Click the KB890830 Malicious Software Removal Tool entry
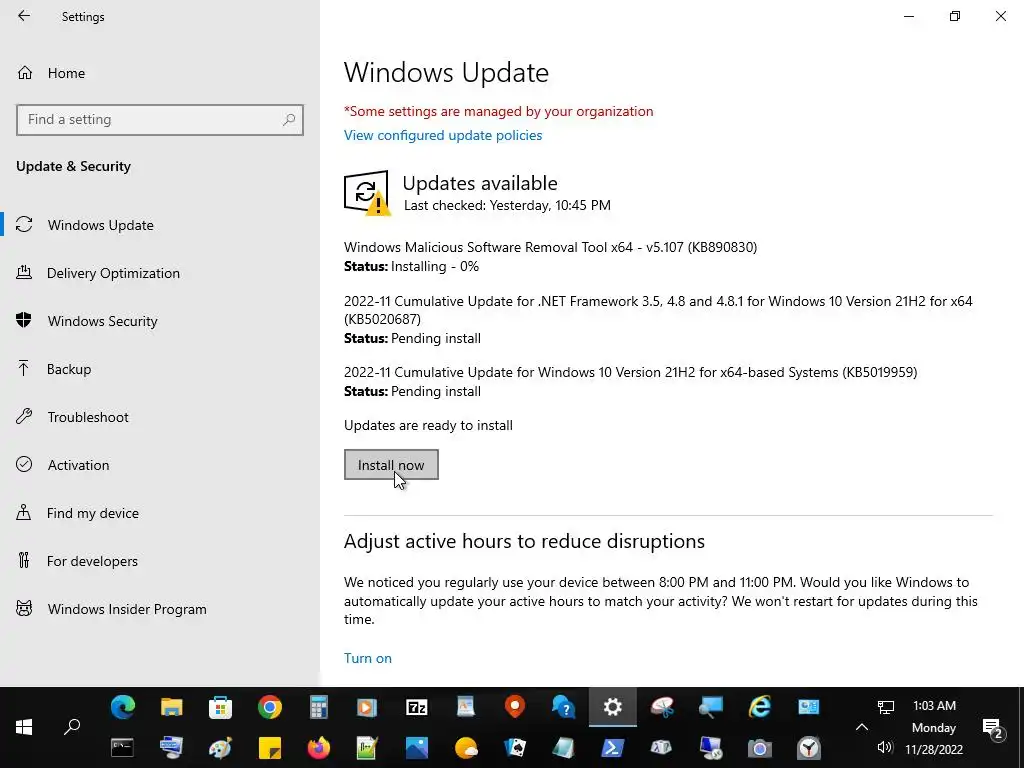The image size is (1024, 768). pos(551,248)
